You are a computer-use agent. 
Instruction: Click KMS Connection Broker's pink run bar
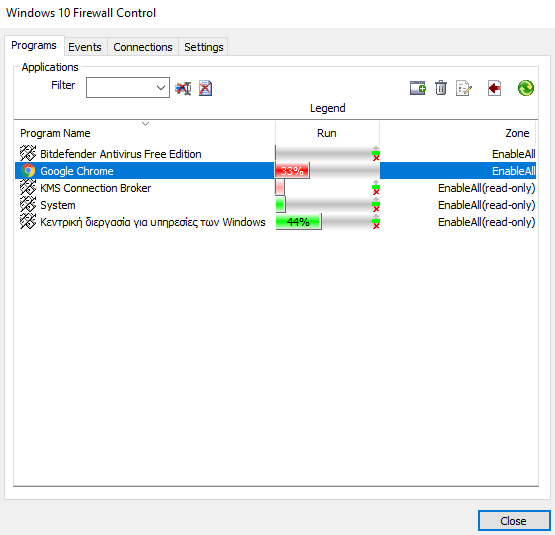tap(280, 187)
